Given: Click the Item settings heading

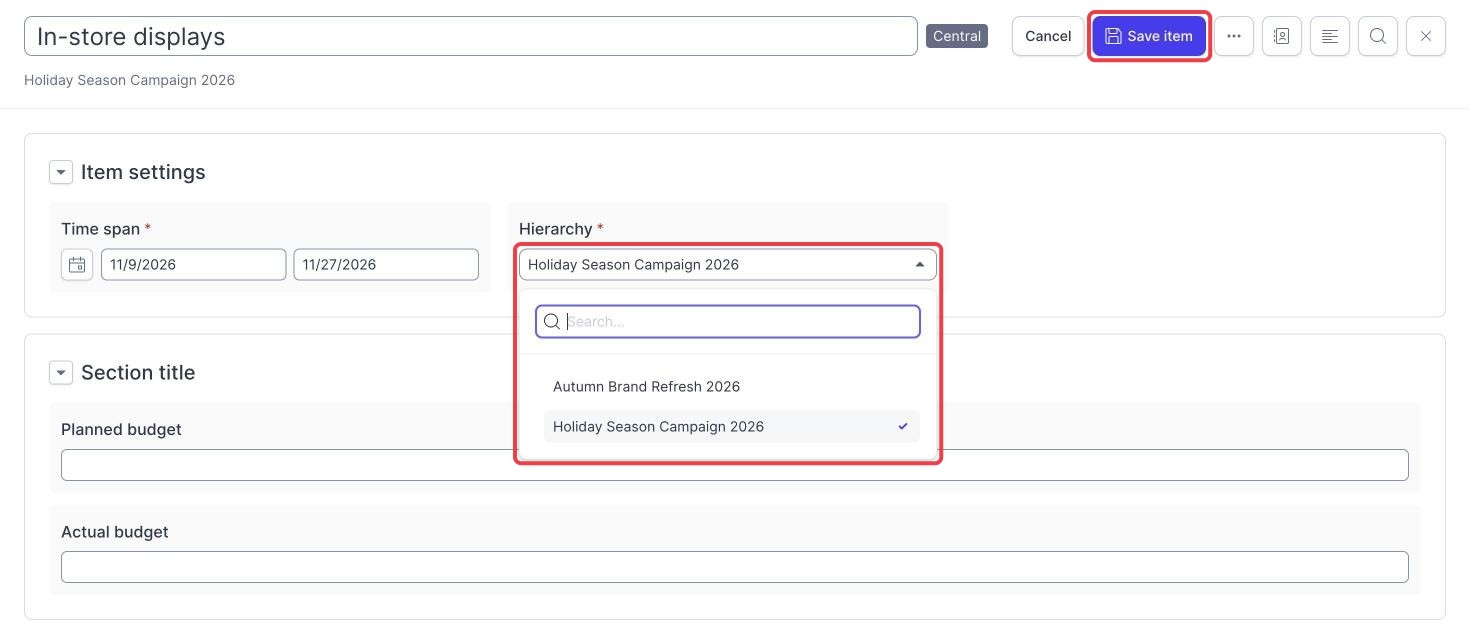Looking at the screenshot, I should 143,172.
